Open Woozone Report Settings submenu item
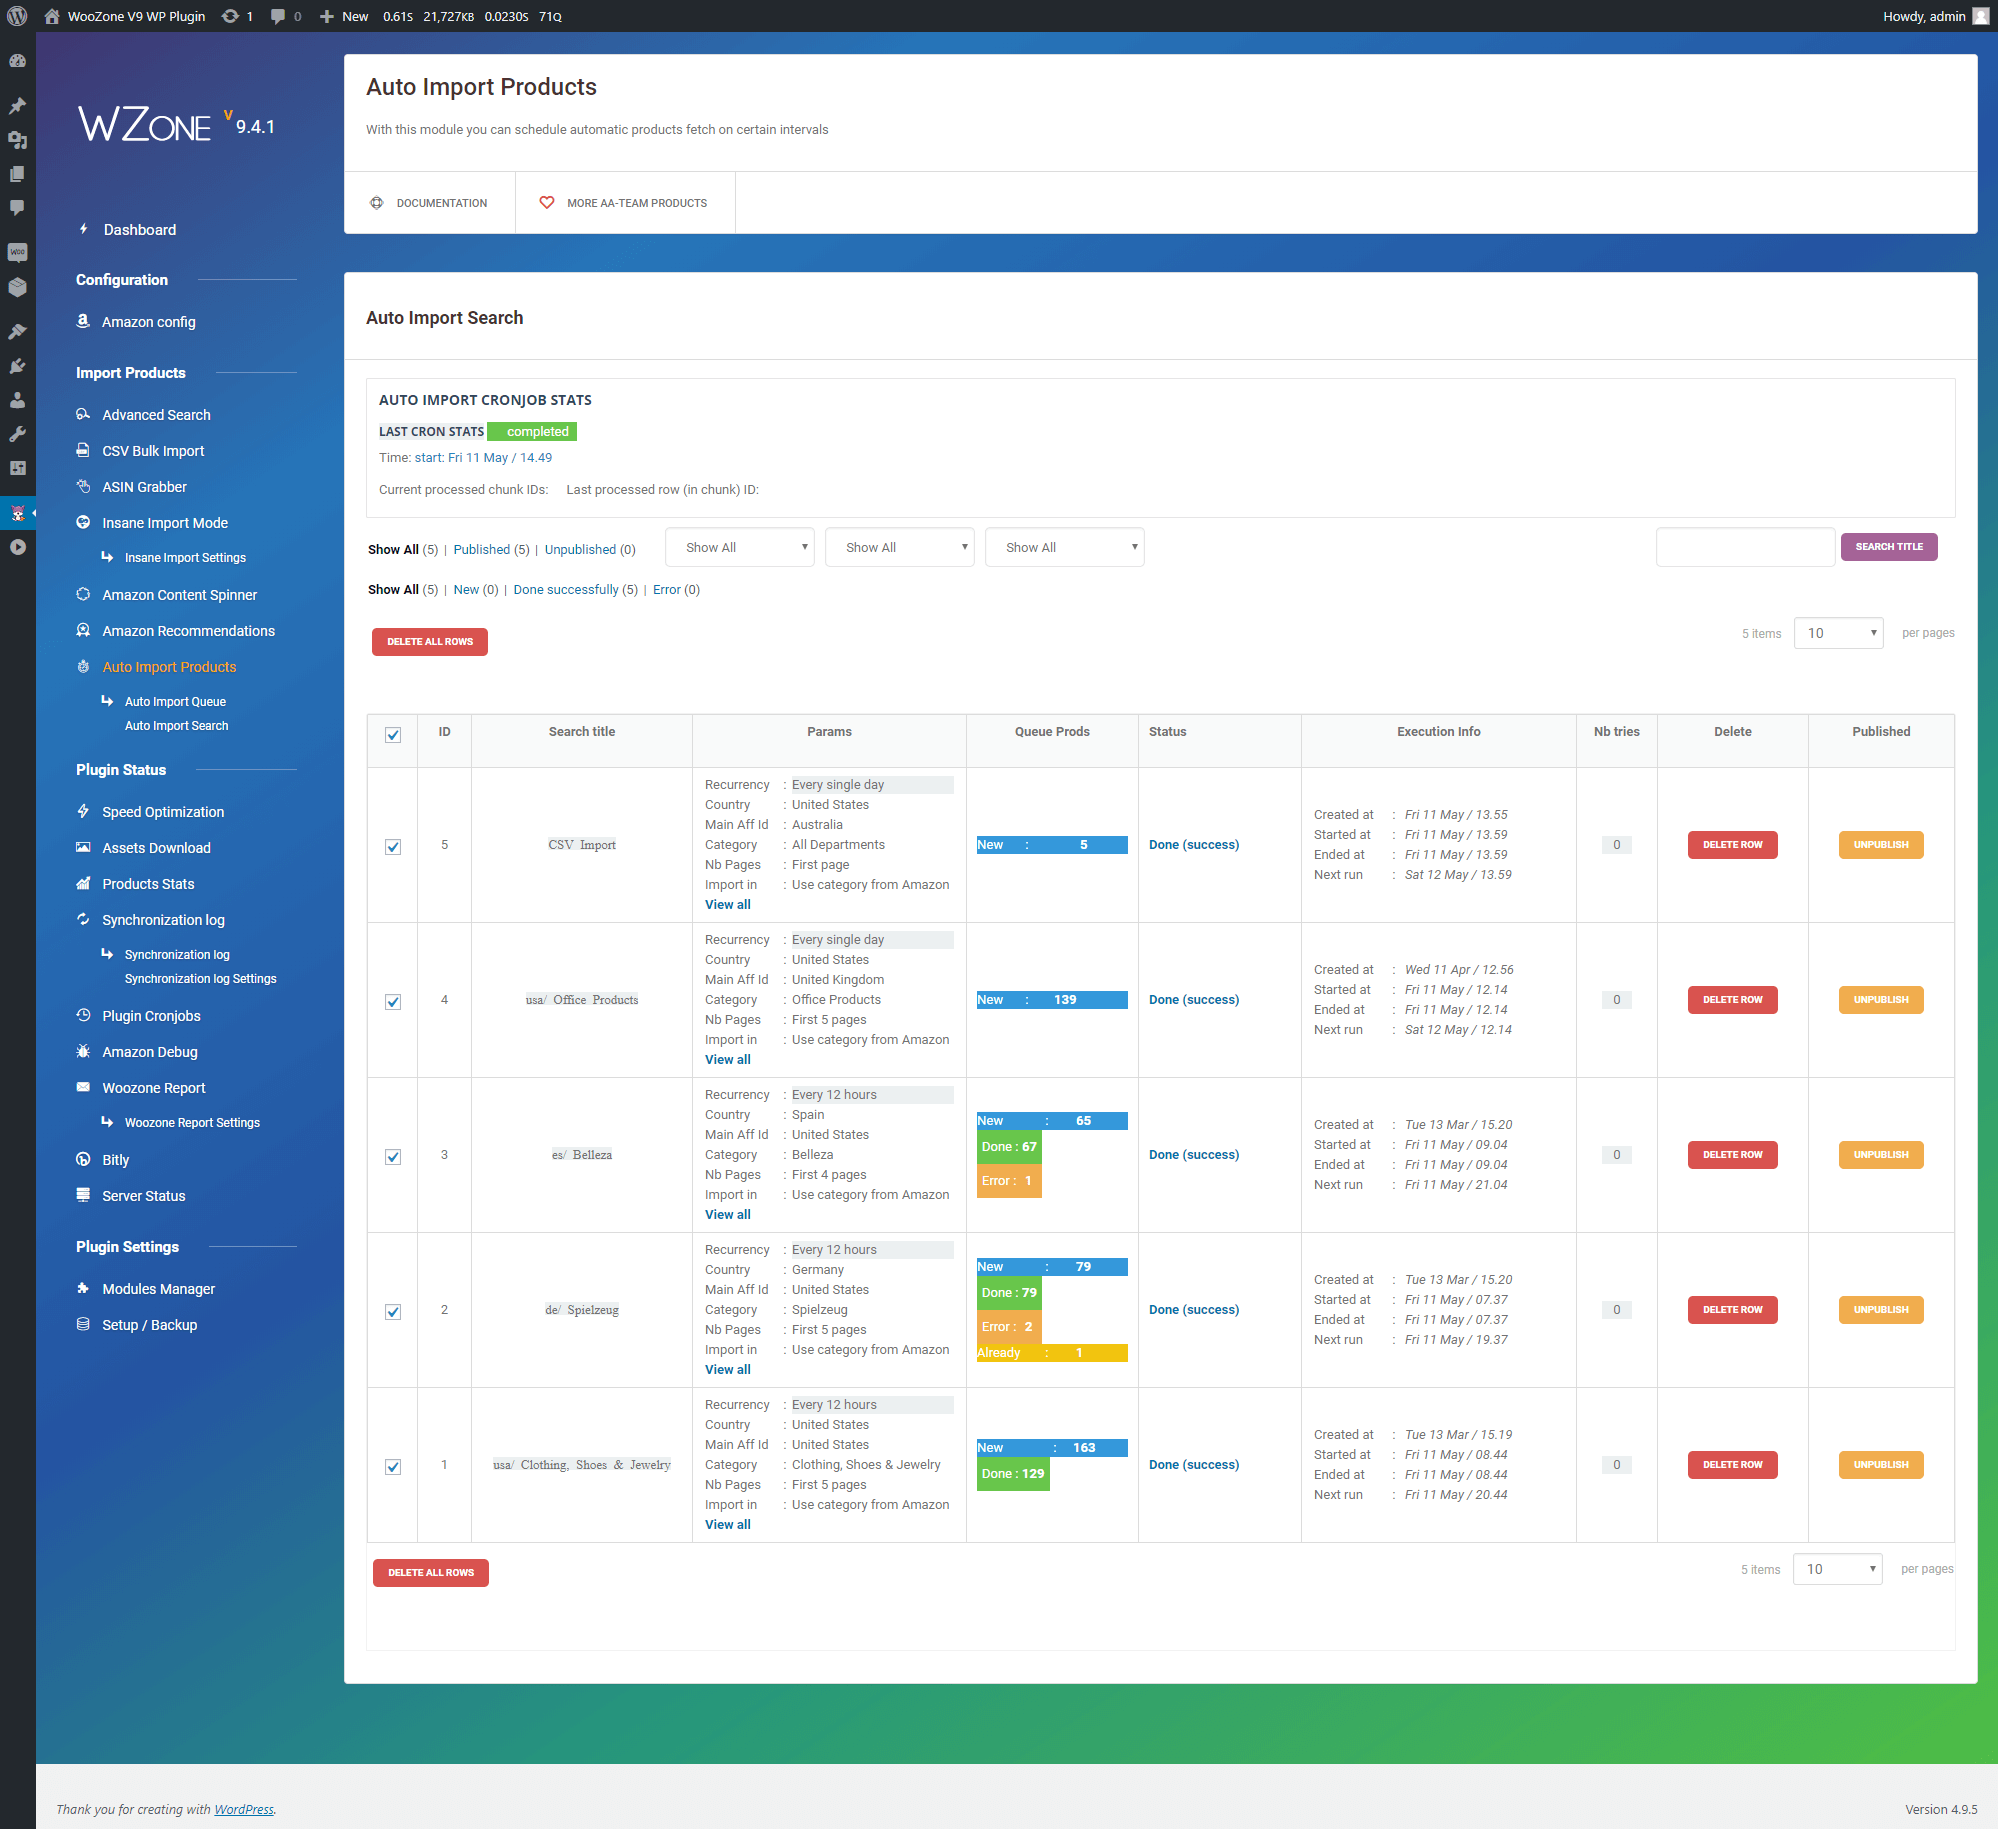The image size is (1998, 1829). 192,1122
